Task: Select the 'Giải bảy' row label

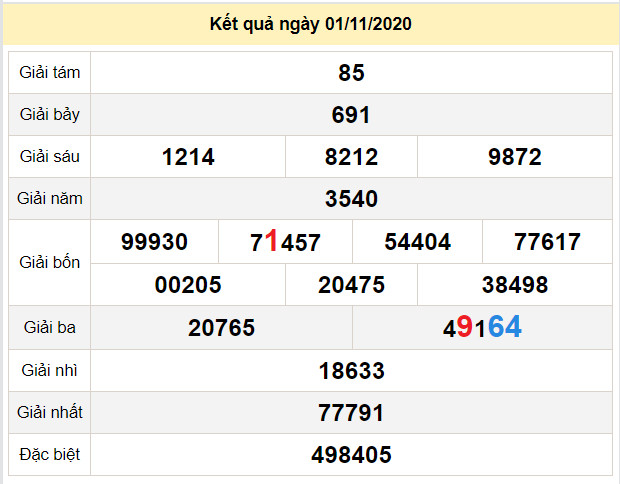Action: (50, 115)
